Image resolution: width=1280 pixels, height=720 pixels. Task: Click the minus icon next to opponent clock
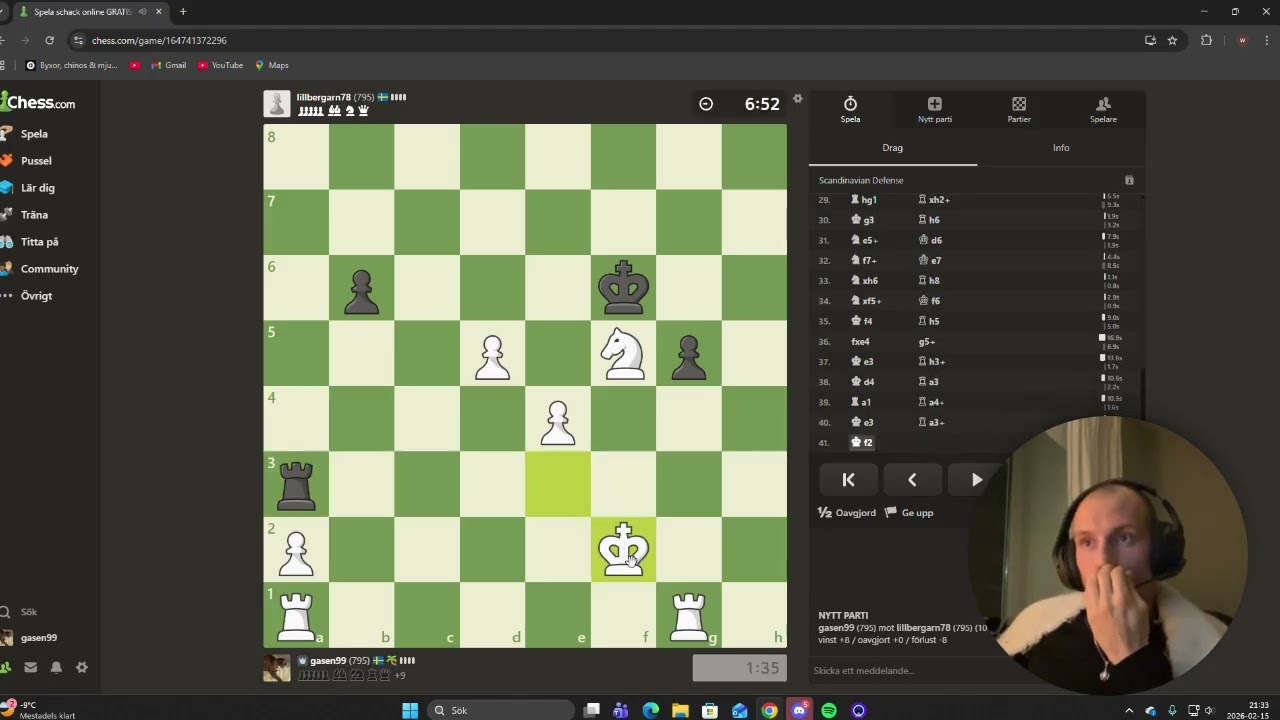coord(706,104)
